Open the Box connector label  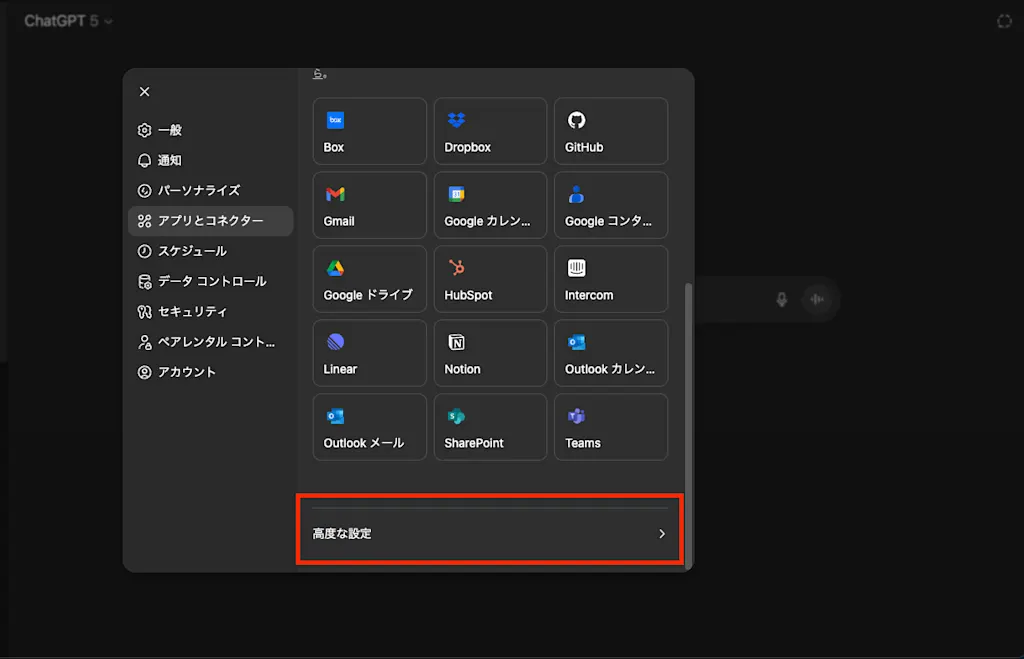(x=334, y=148)
